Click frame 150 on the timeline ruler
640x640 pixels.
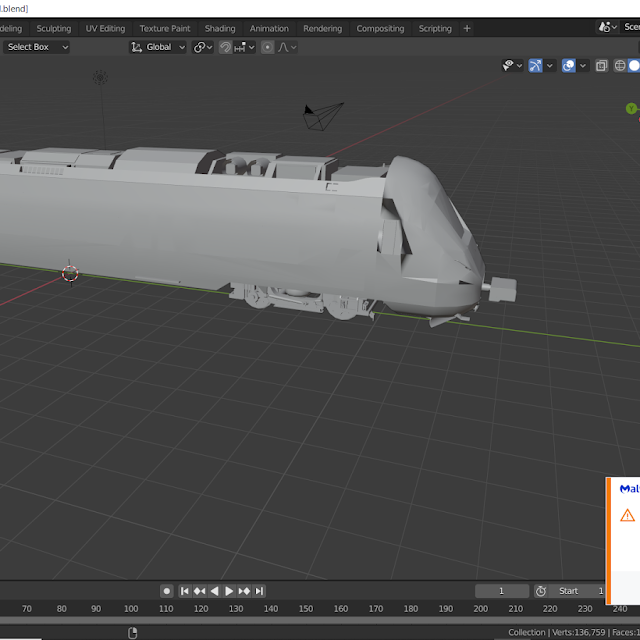[x=306, y=609]
